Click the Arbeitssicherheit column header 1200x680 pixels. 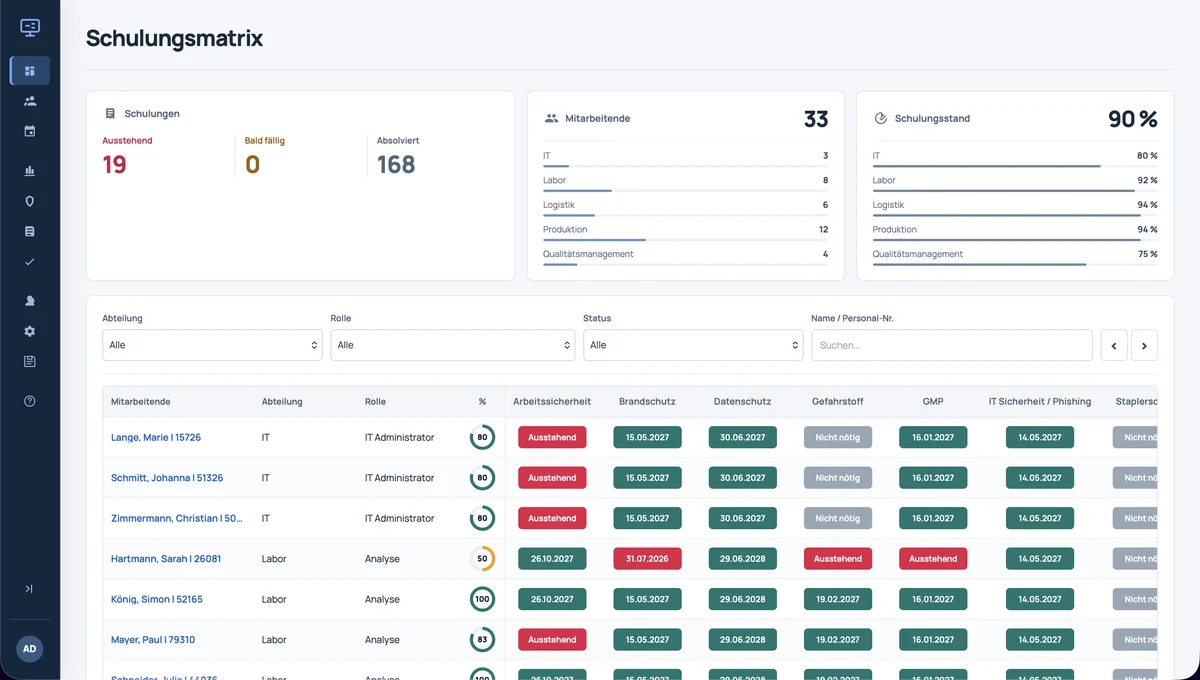pyautogui.click(x=552, y=402)
